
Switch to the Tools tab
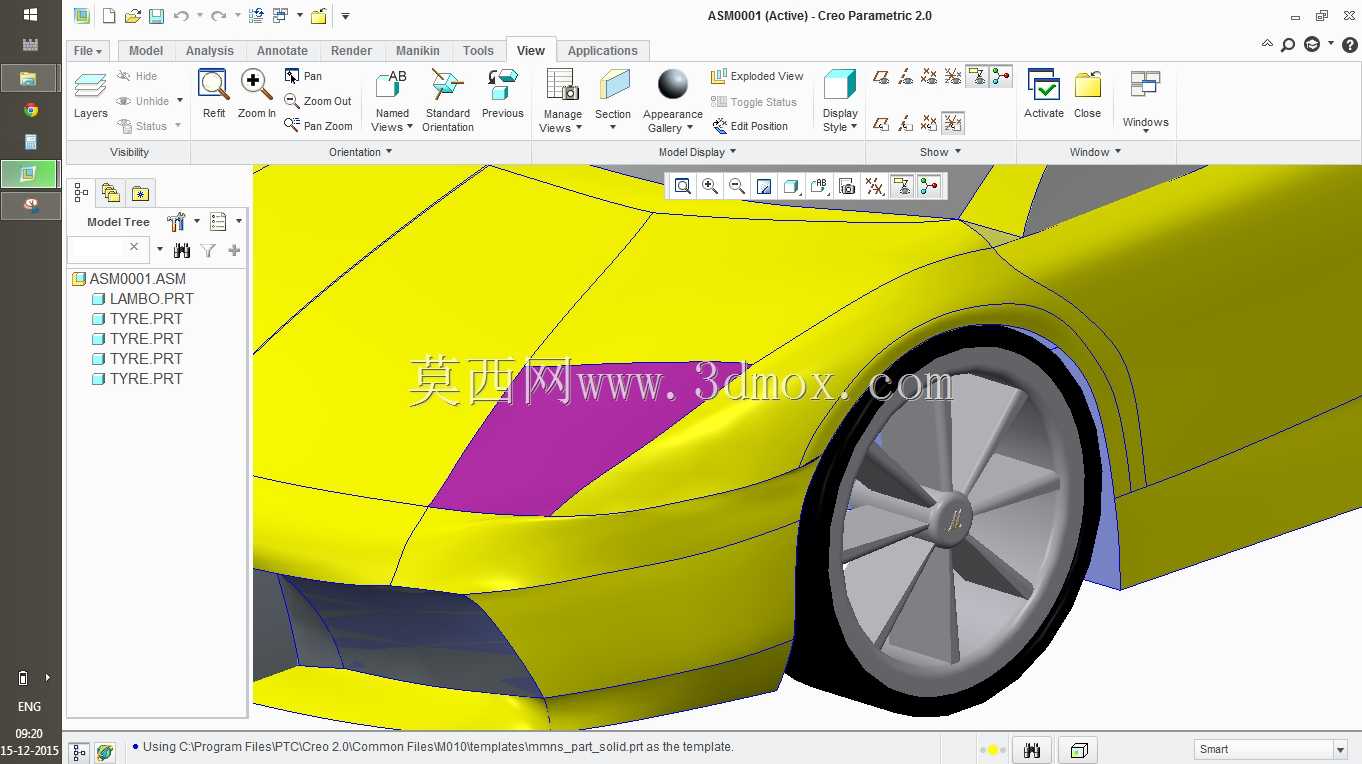478,51
